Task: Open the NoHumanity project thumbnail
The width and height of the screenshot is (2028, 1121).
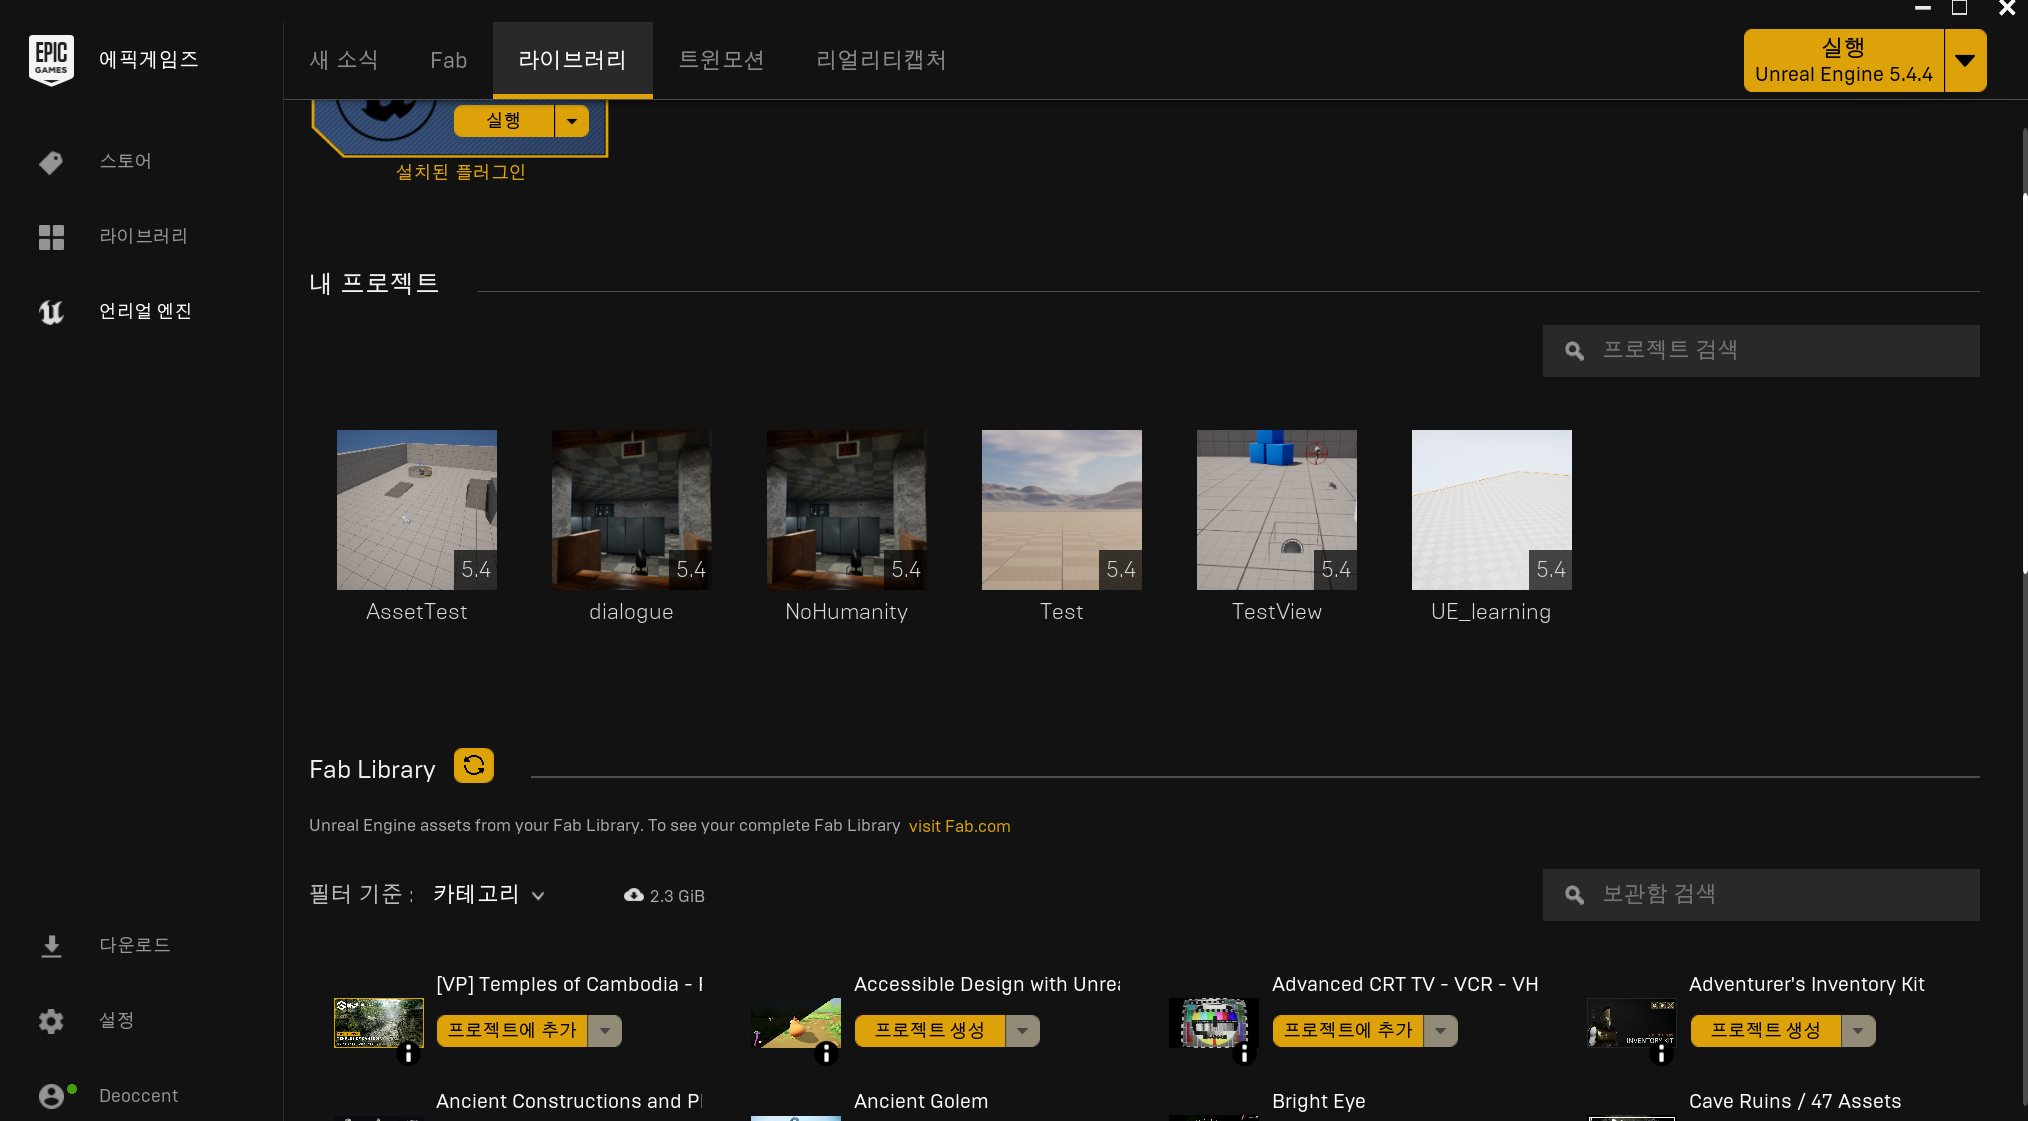Action: [x=847, y=510]
